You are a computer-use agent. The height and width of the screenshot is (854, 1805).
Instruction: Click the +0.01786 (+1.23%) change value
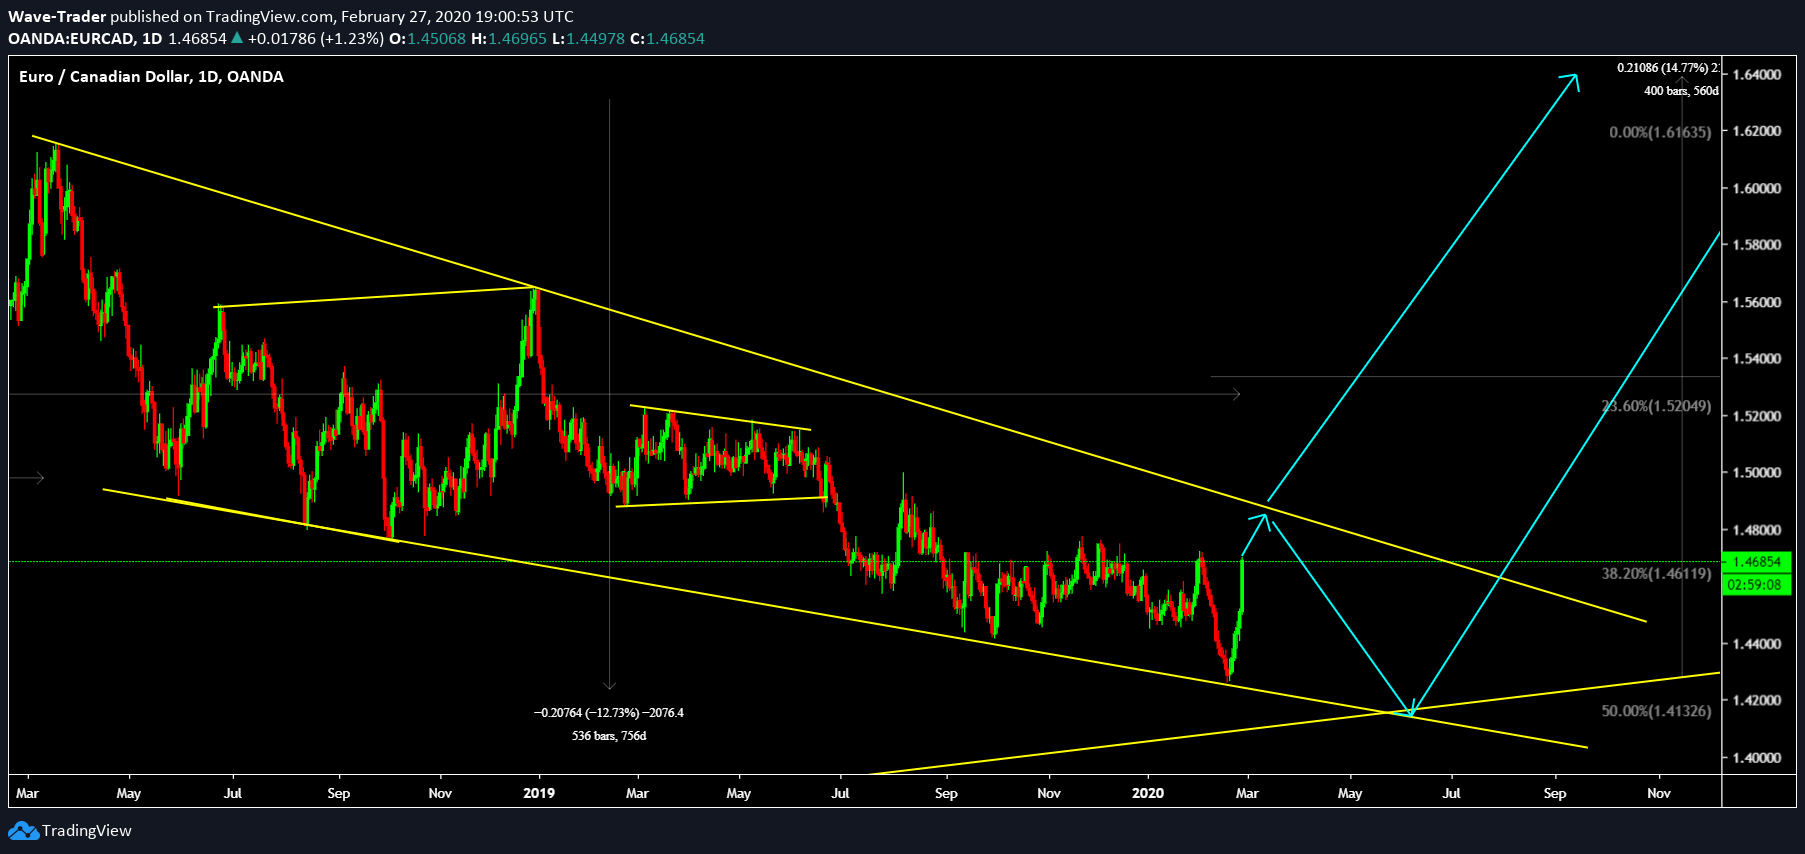click(315, 39)
